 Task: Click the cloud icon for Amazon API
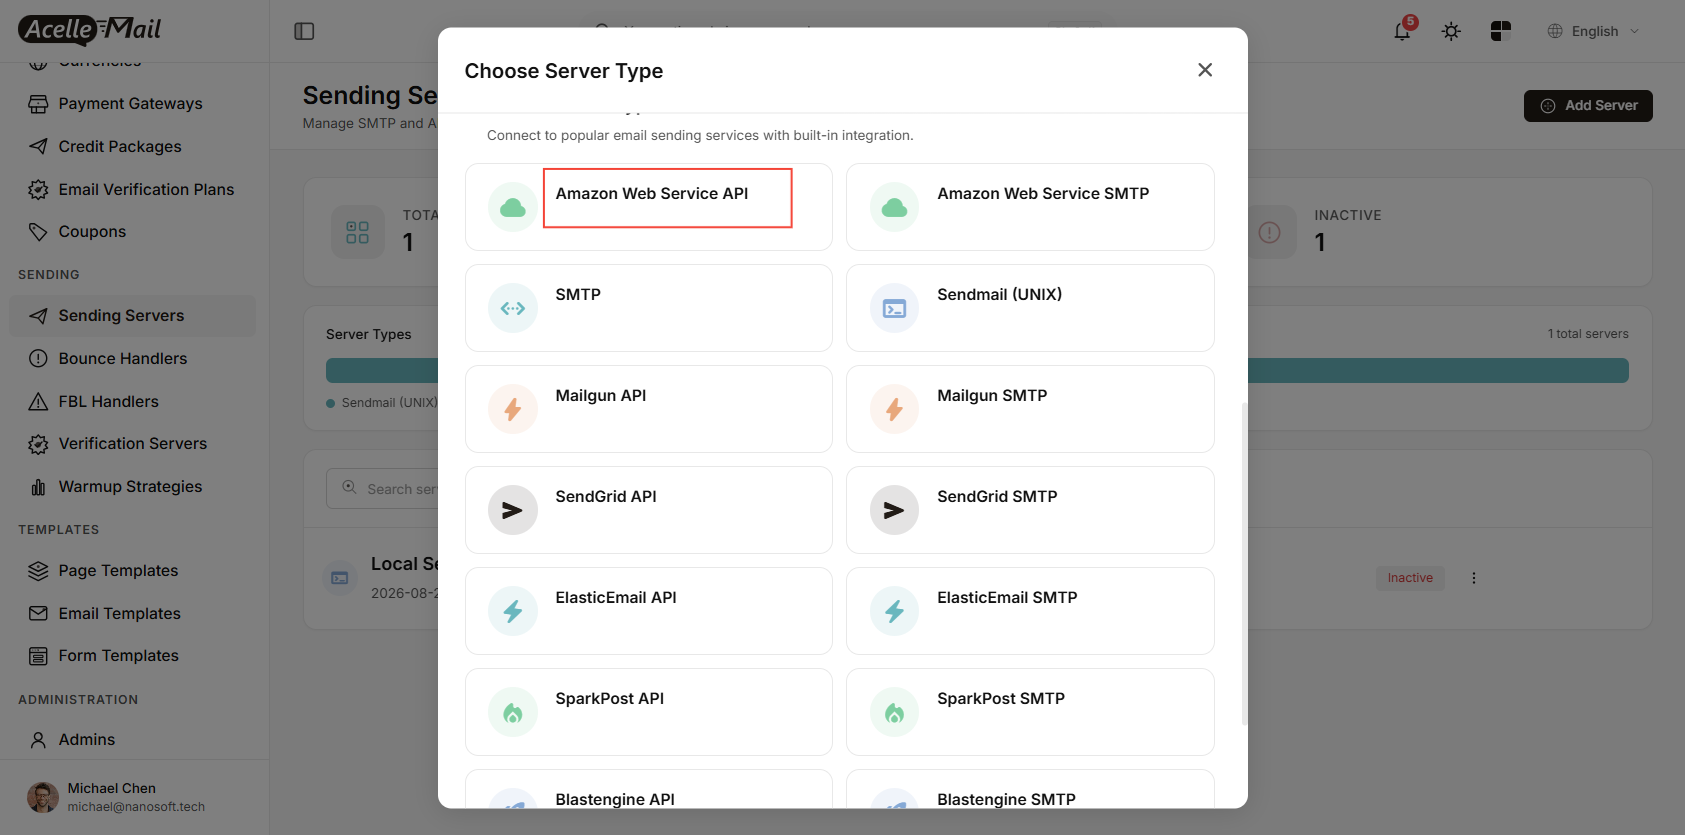(x=513, y=207)
